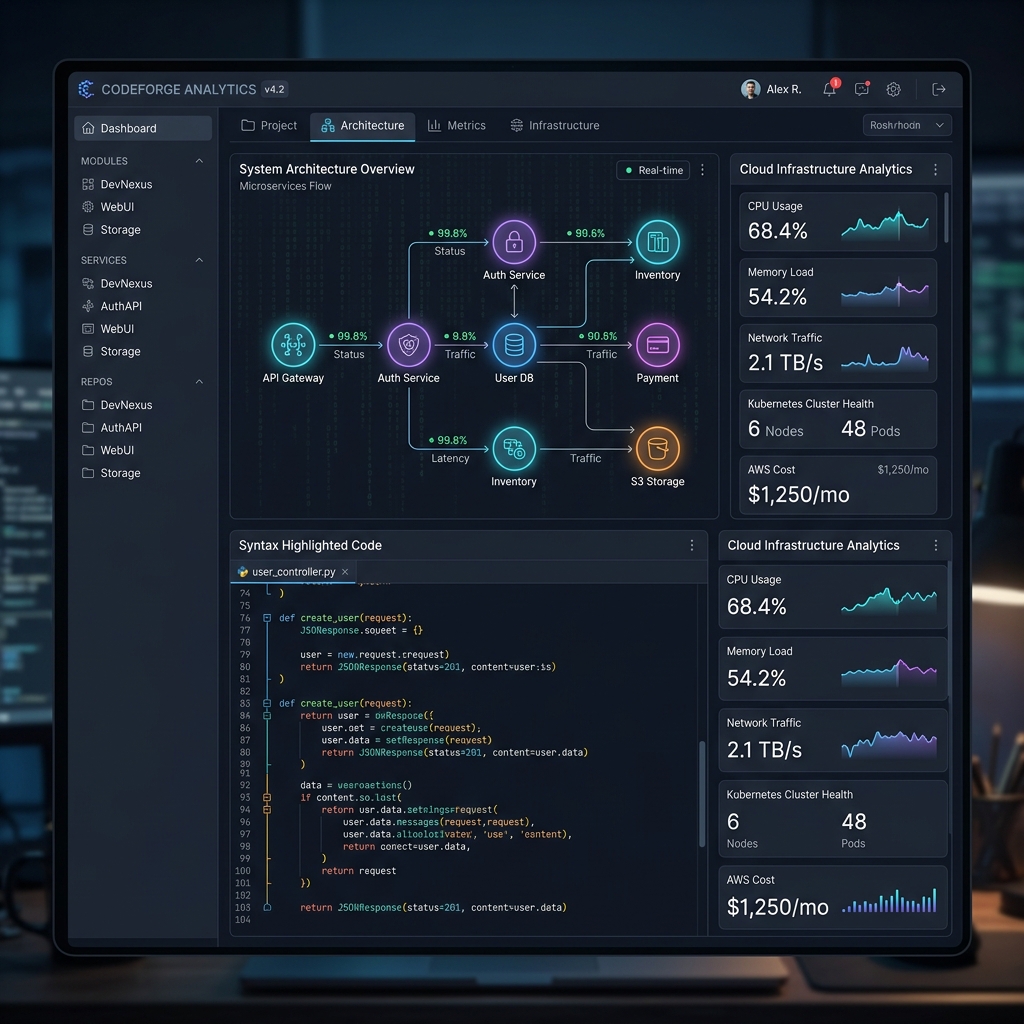The height and width of the screenshot is (1024, 1024).
Task: Click the 9.8% Traffic label
Action: pos(460,345)
